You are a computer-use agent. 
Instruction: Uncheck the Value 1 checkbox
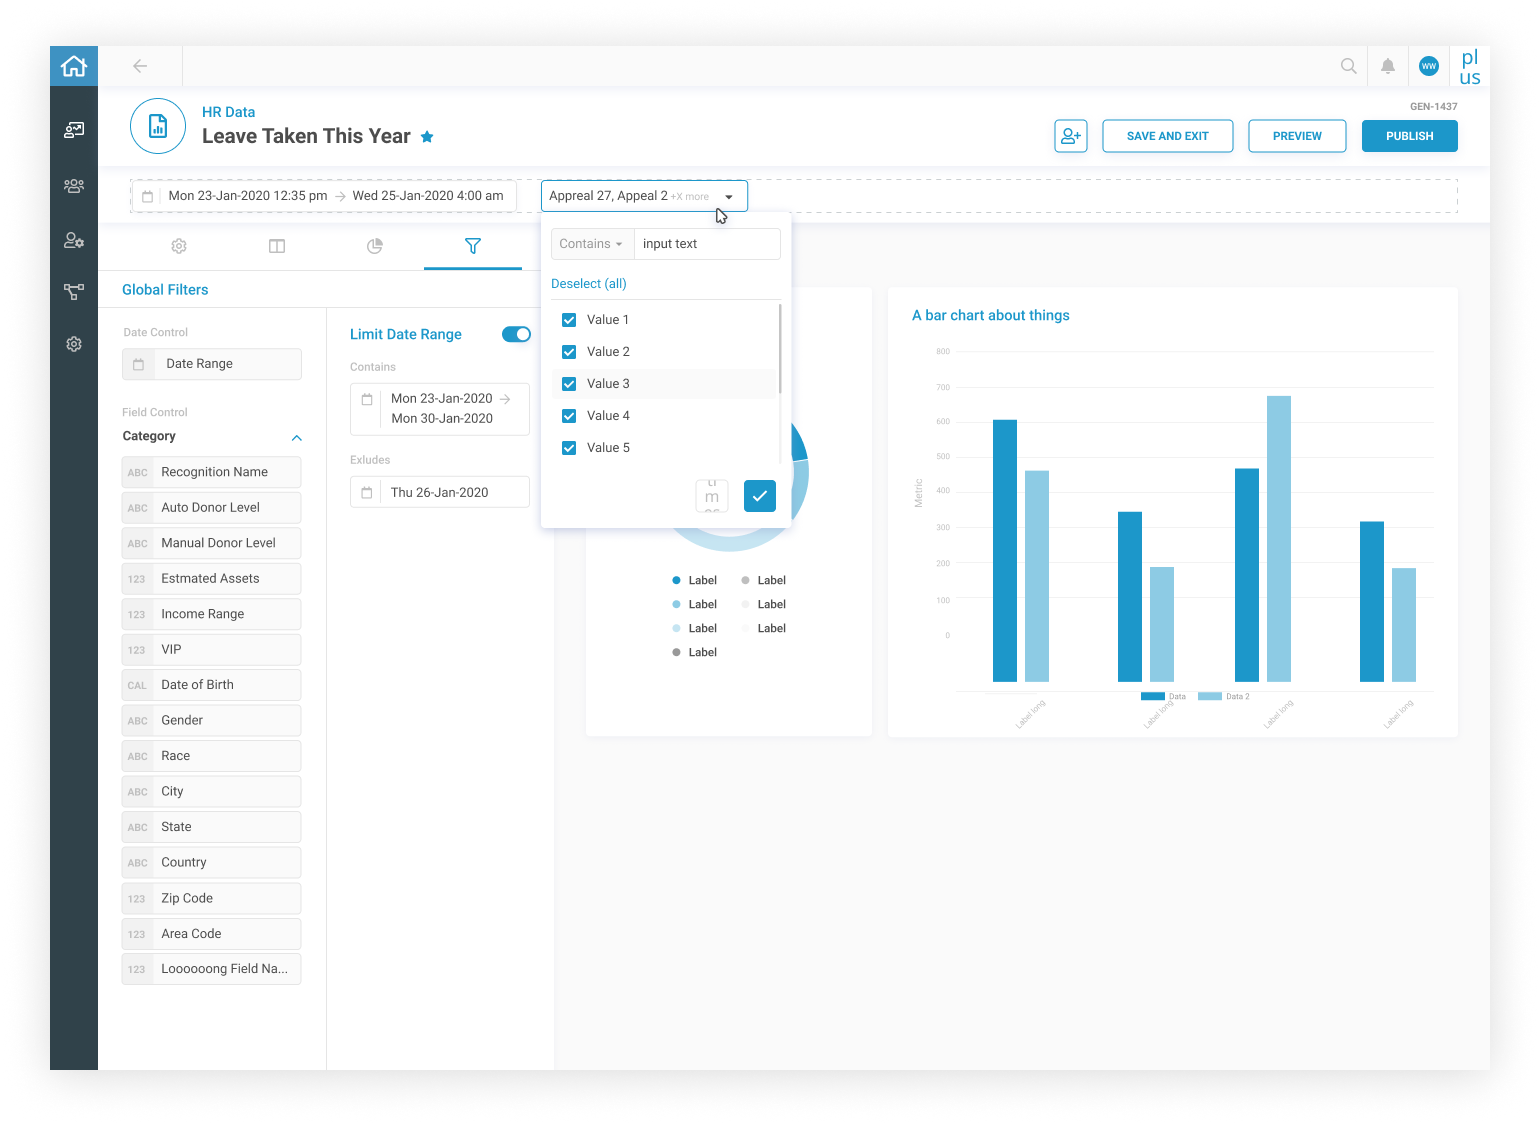tap(569, 320)
